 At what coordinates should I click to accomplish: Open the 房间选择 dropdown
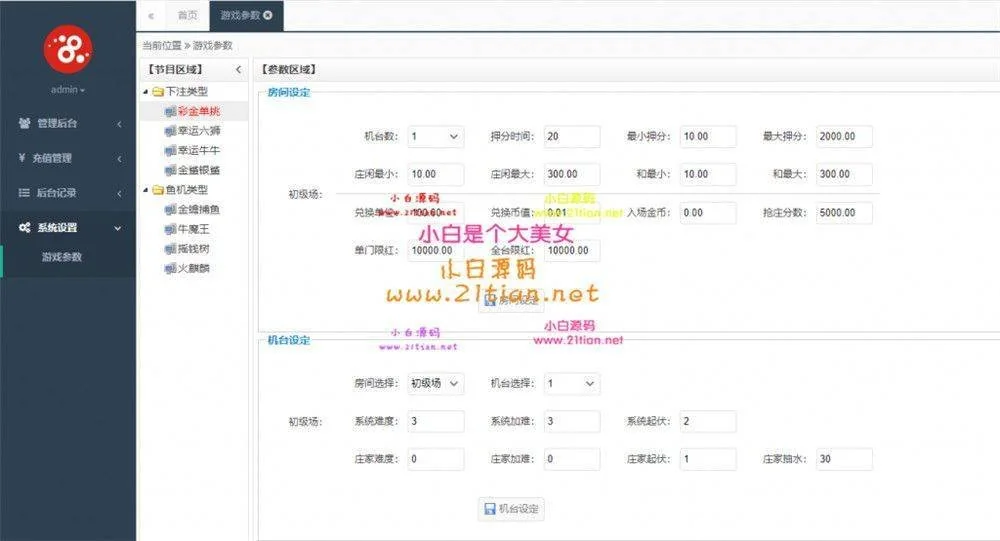click(435, 383)
